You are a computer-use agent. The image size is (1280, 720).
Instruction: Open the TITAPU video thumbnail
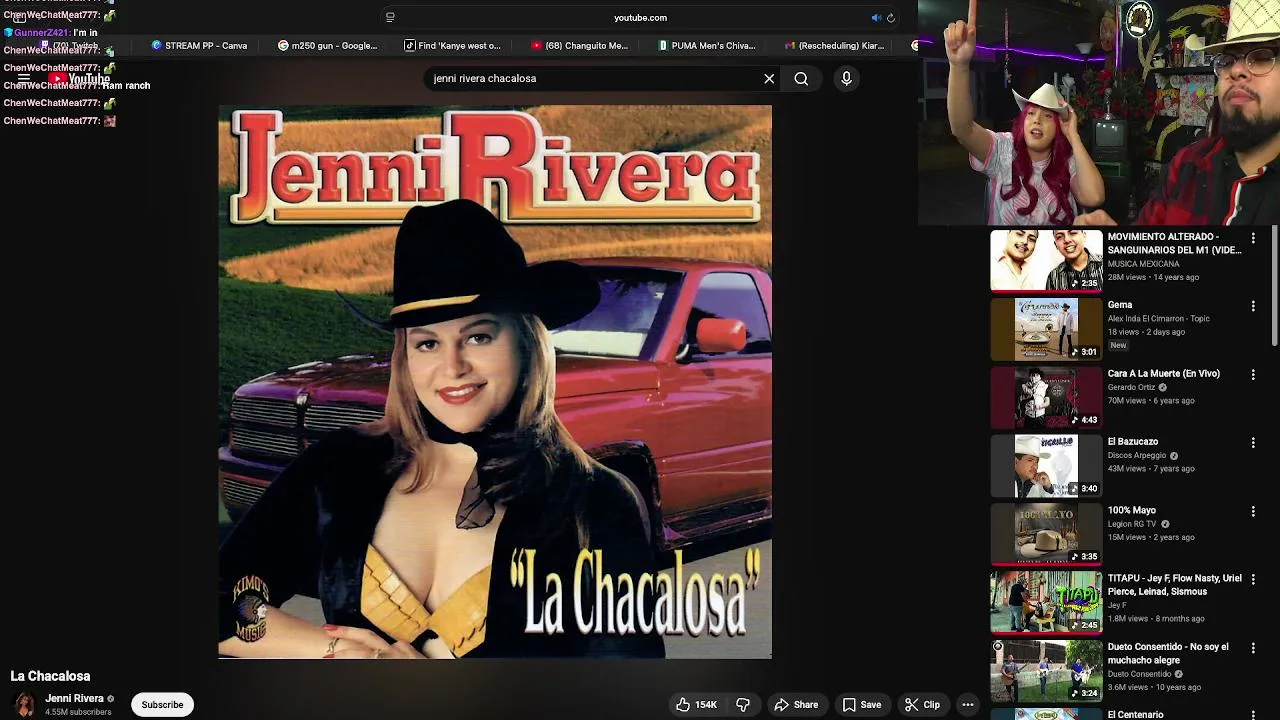1046,602
